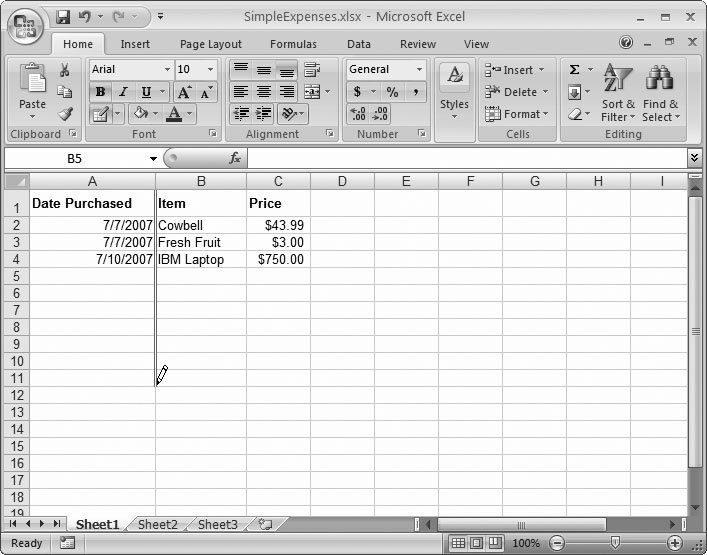
Task: Decrease the cell indent
Action: coord(241,114)
